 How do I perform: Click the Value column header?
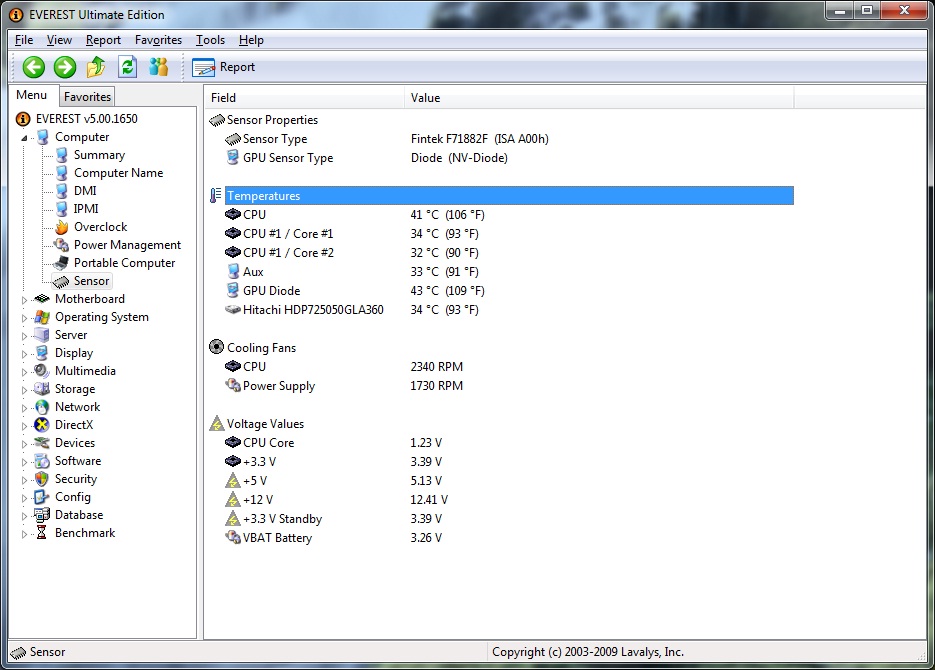click(425, 98)
